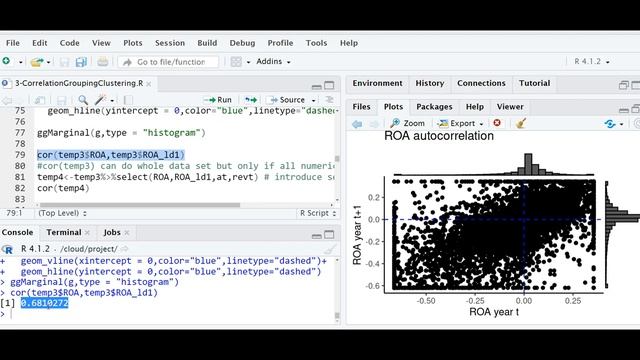Screen dimensions: 640x360
Task: Click the Run button
Action: point(218,100)
